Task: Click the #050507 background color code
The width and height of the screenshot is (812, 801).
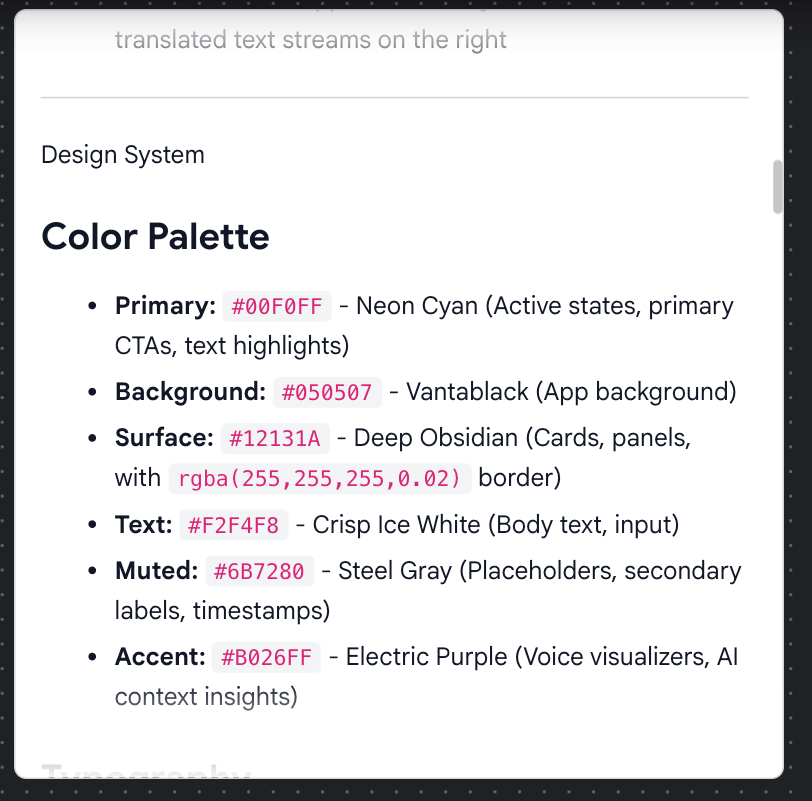Action: 327,392
